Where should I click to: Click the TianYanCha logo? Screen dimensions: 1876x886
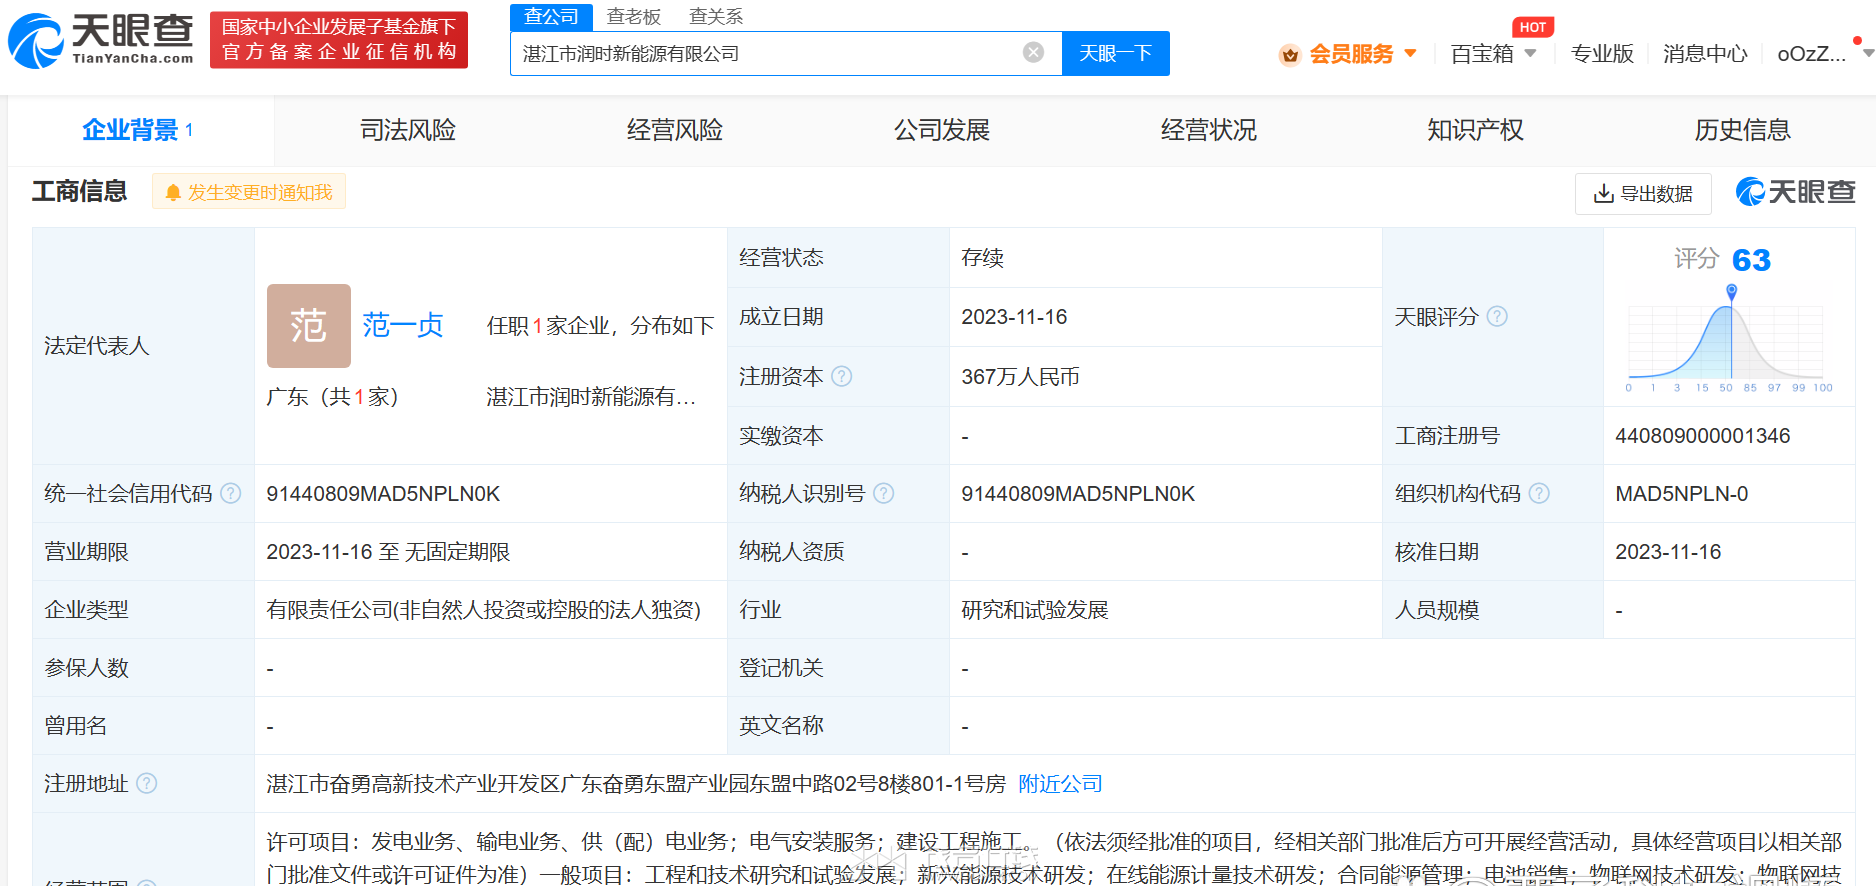101,41
